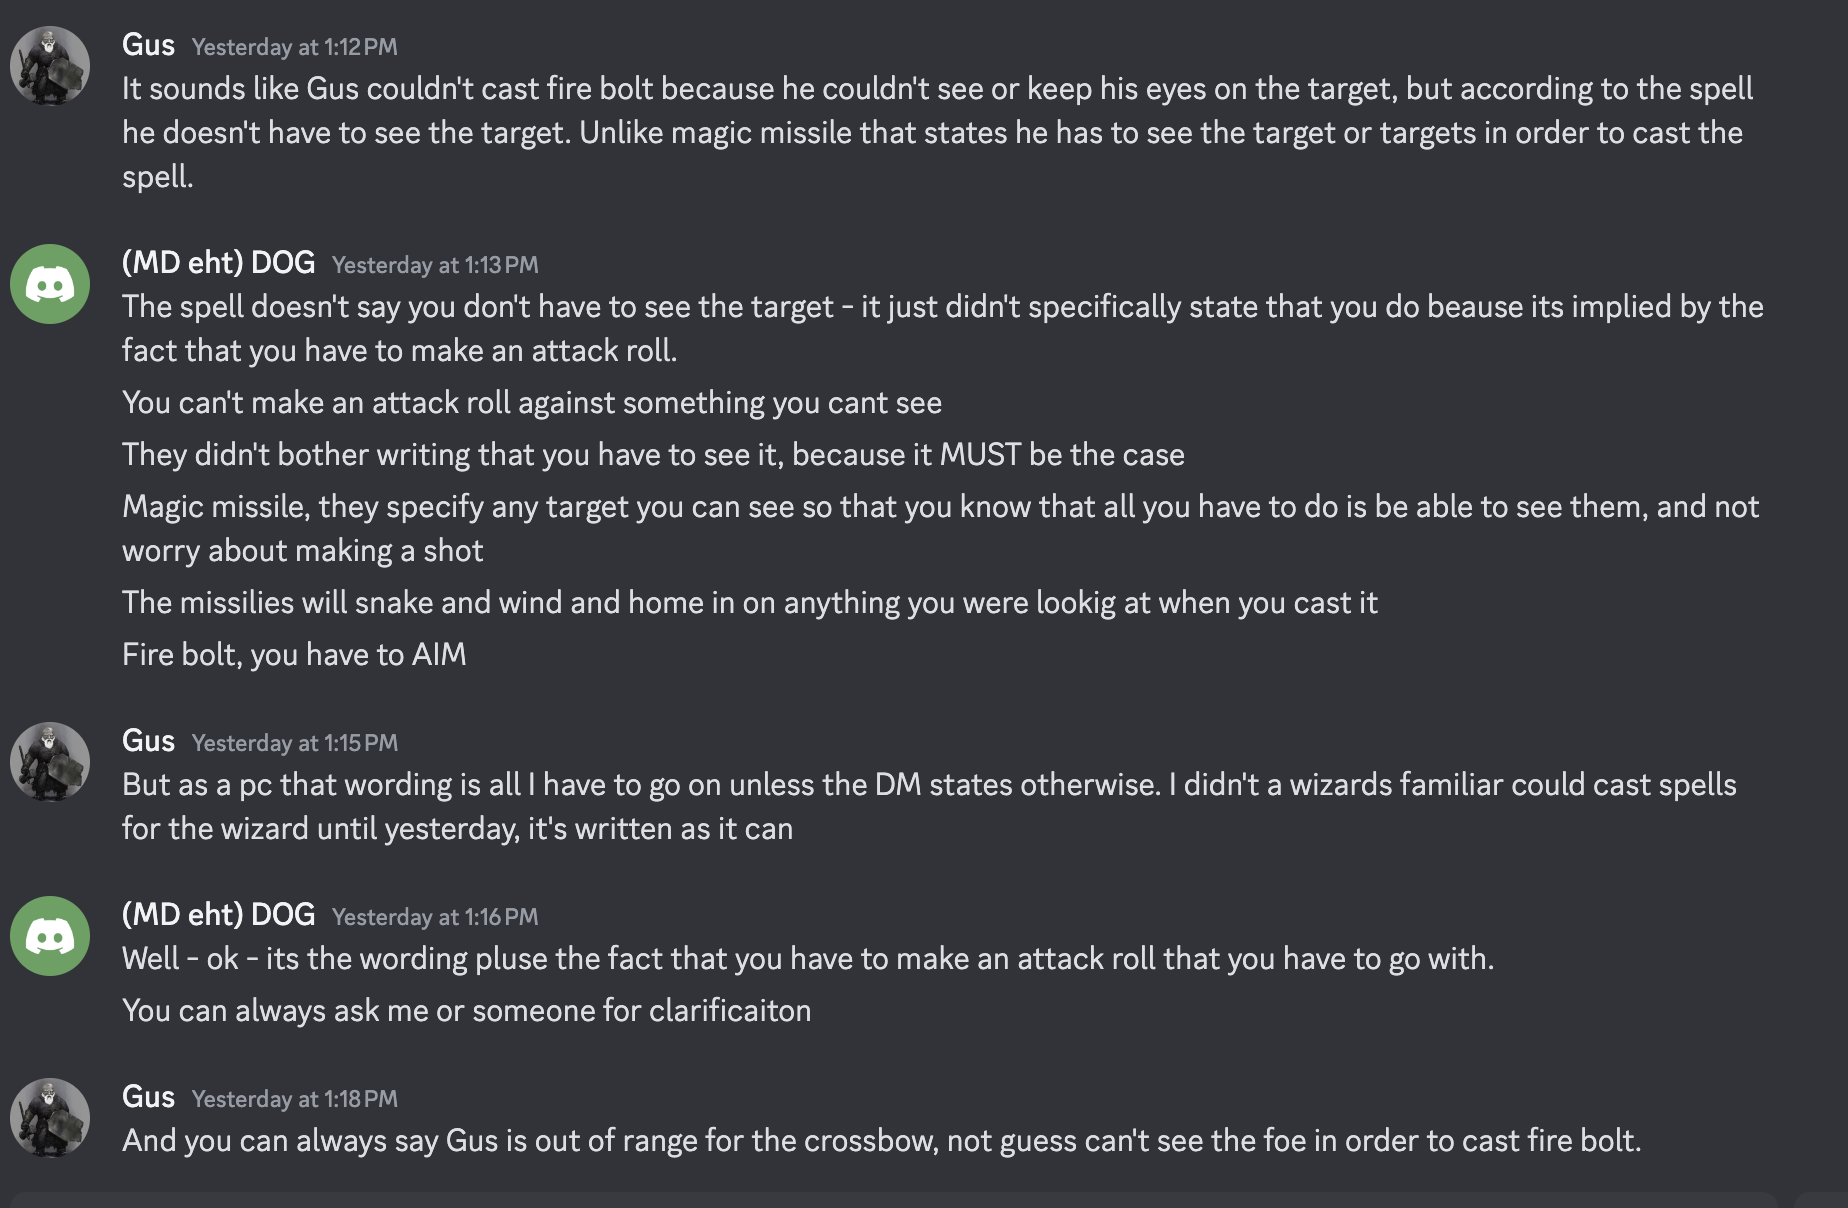Select the (MD eht) DOG username at 1:16 PM
This screenshot has width=1848, height=1208.
(218, 915)
